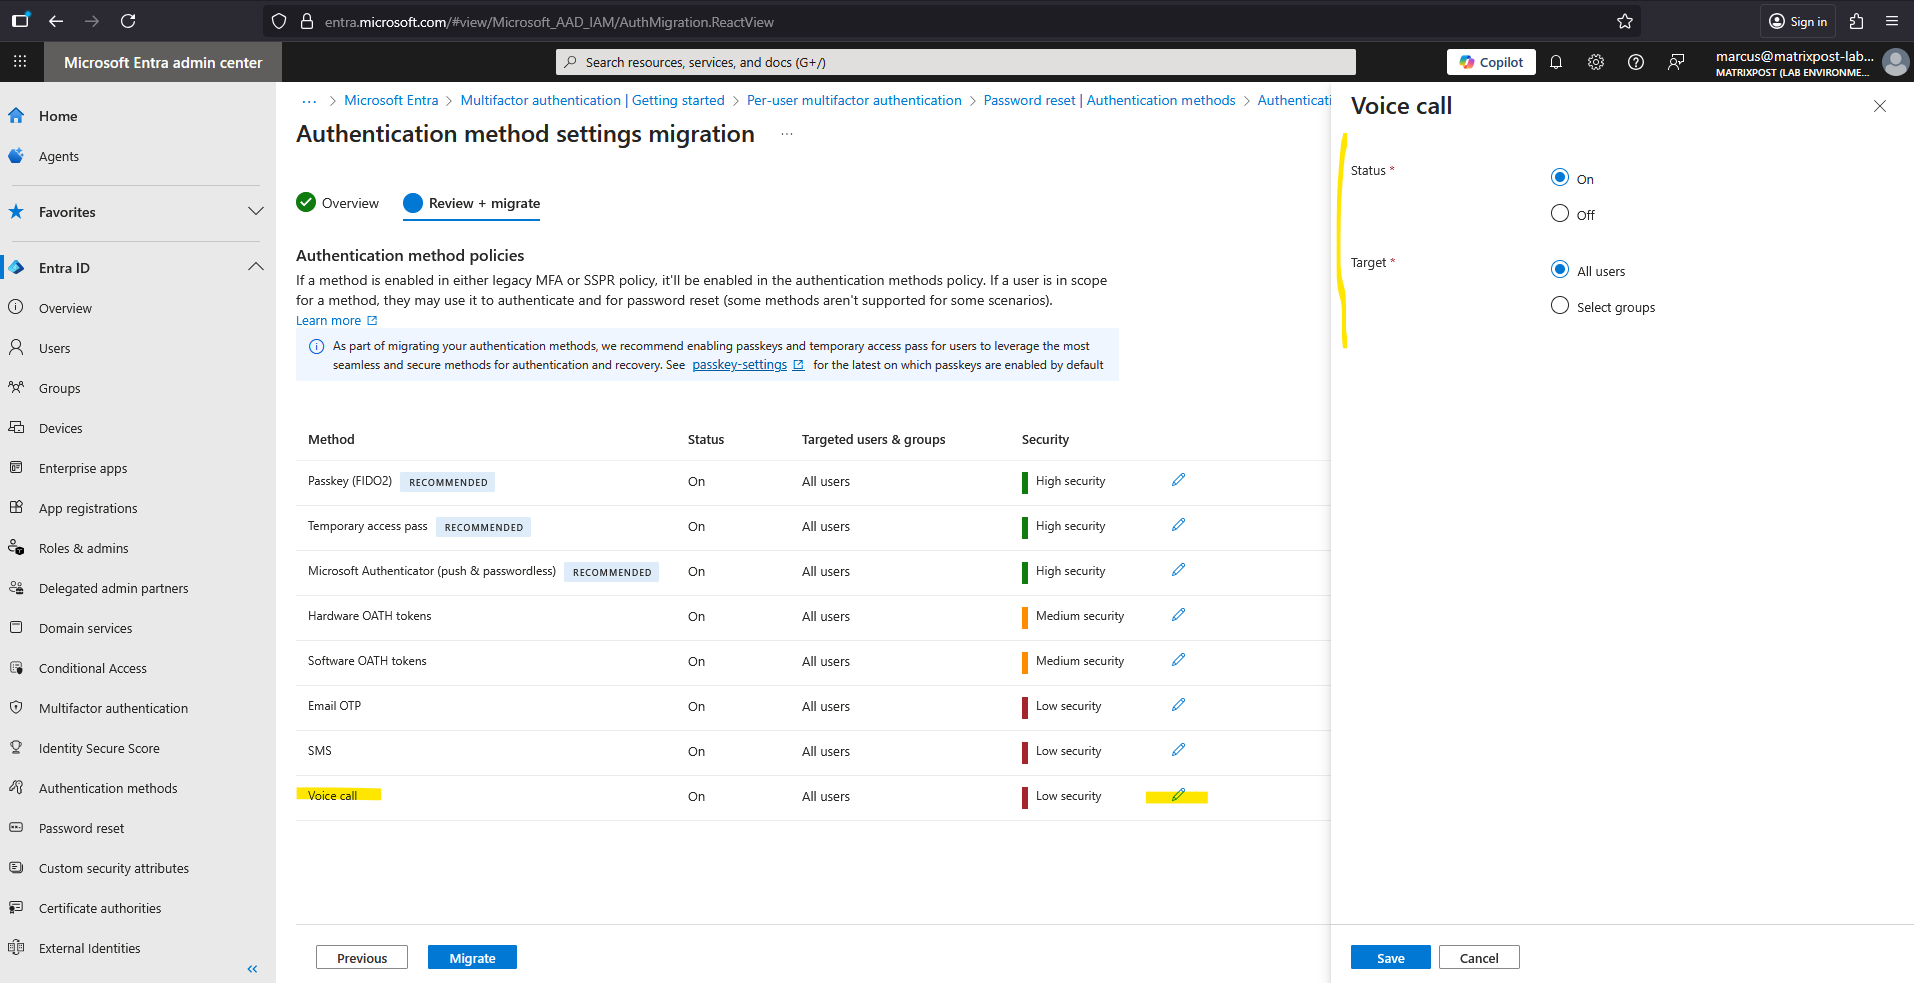Click the help question mark icon
1914x983 pixels.
tap(1635, 62)
